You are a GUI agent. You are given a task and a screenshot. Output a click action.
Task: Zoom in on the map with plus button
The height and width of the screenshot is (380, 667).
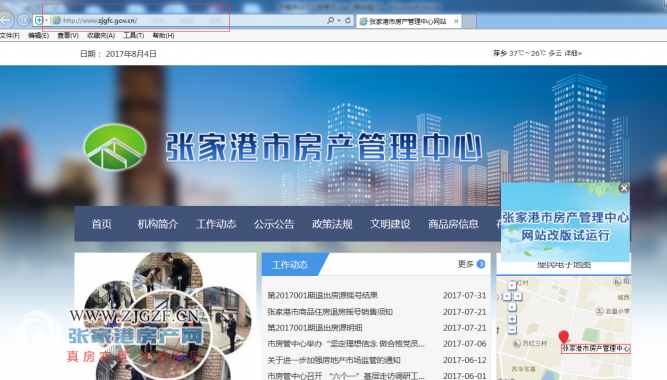point(512,319)
